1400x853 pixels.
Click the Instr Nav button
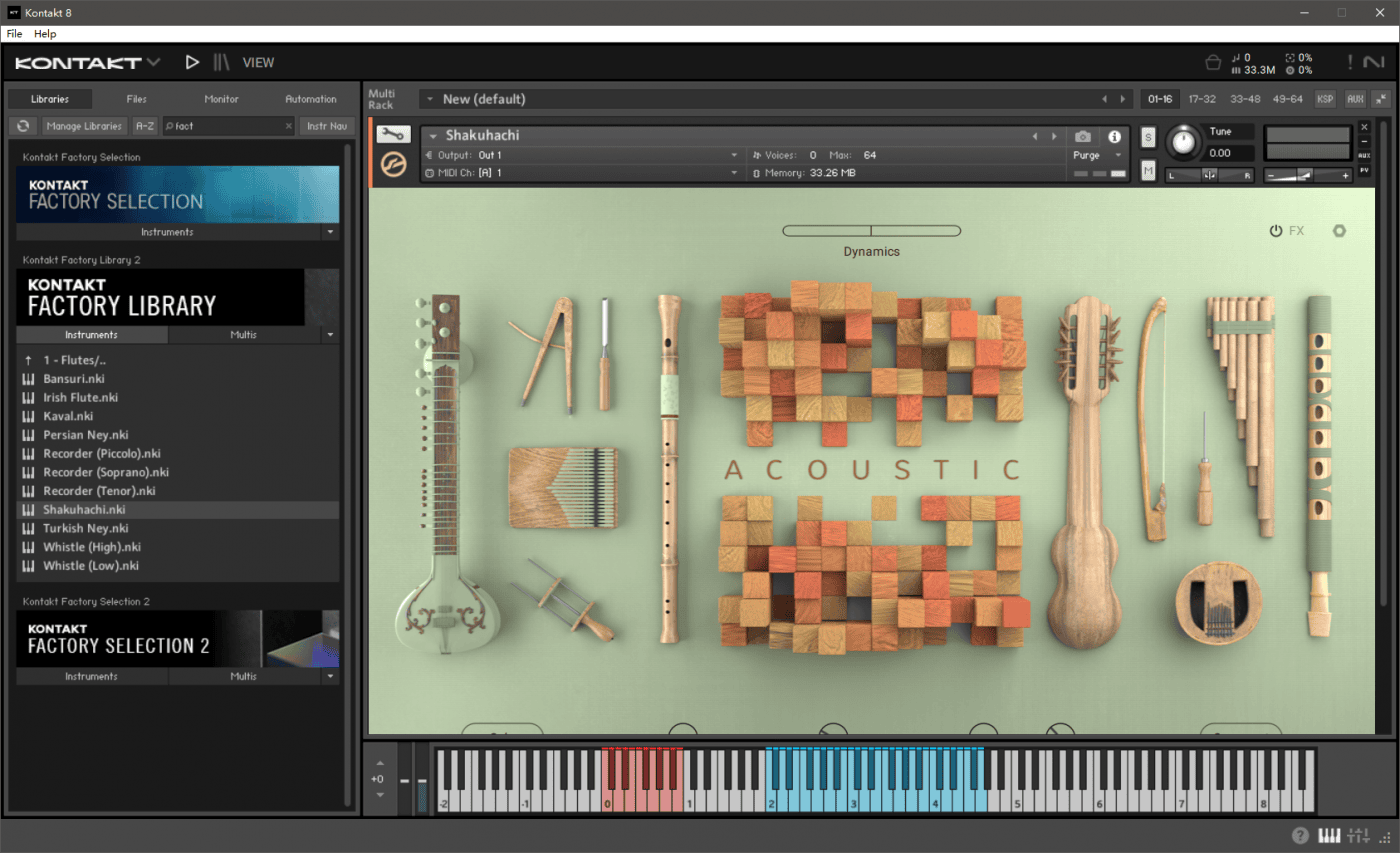tap(327, 126)
